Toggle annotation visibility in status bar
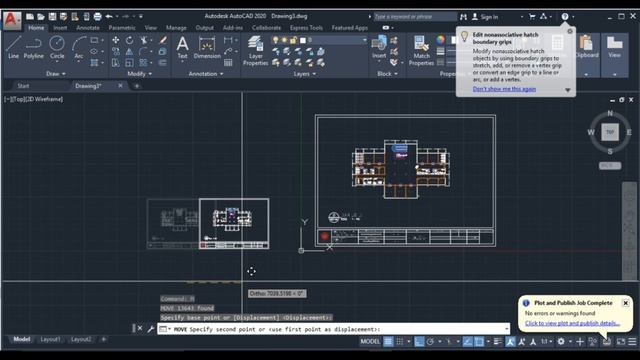Screen dimensions: 640x360 (x=510, y=342)
